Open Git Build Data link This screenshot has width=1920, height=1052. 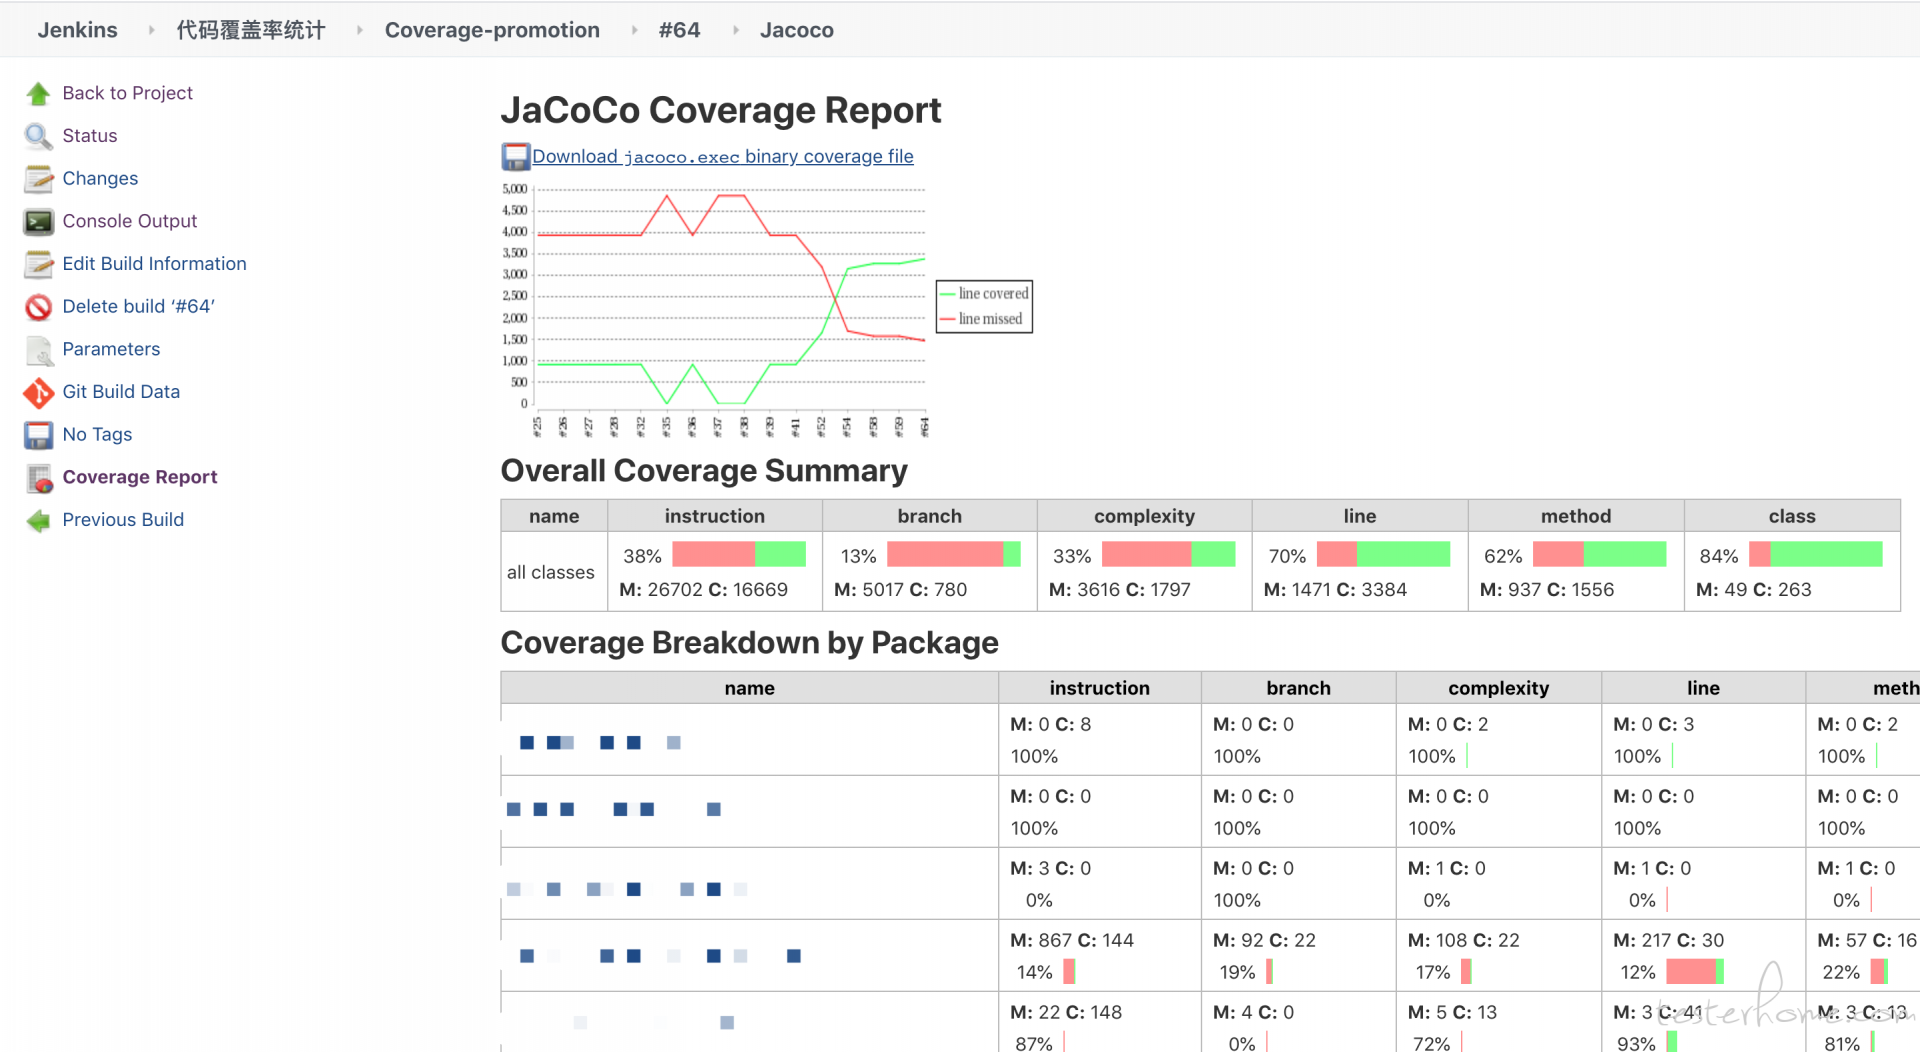121,392
